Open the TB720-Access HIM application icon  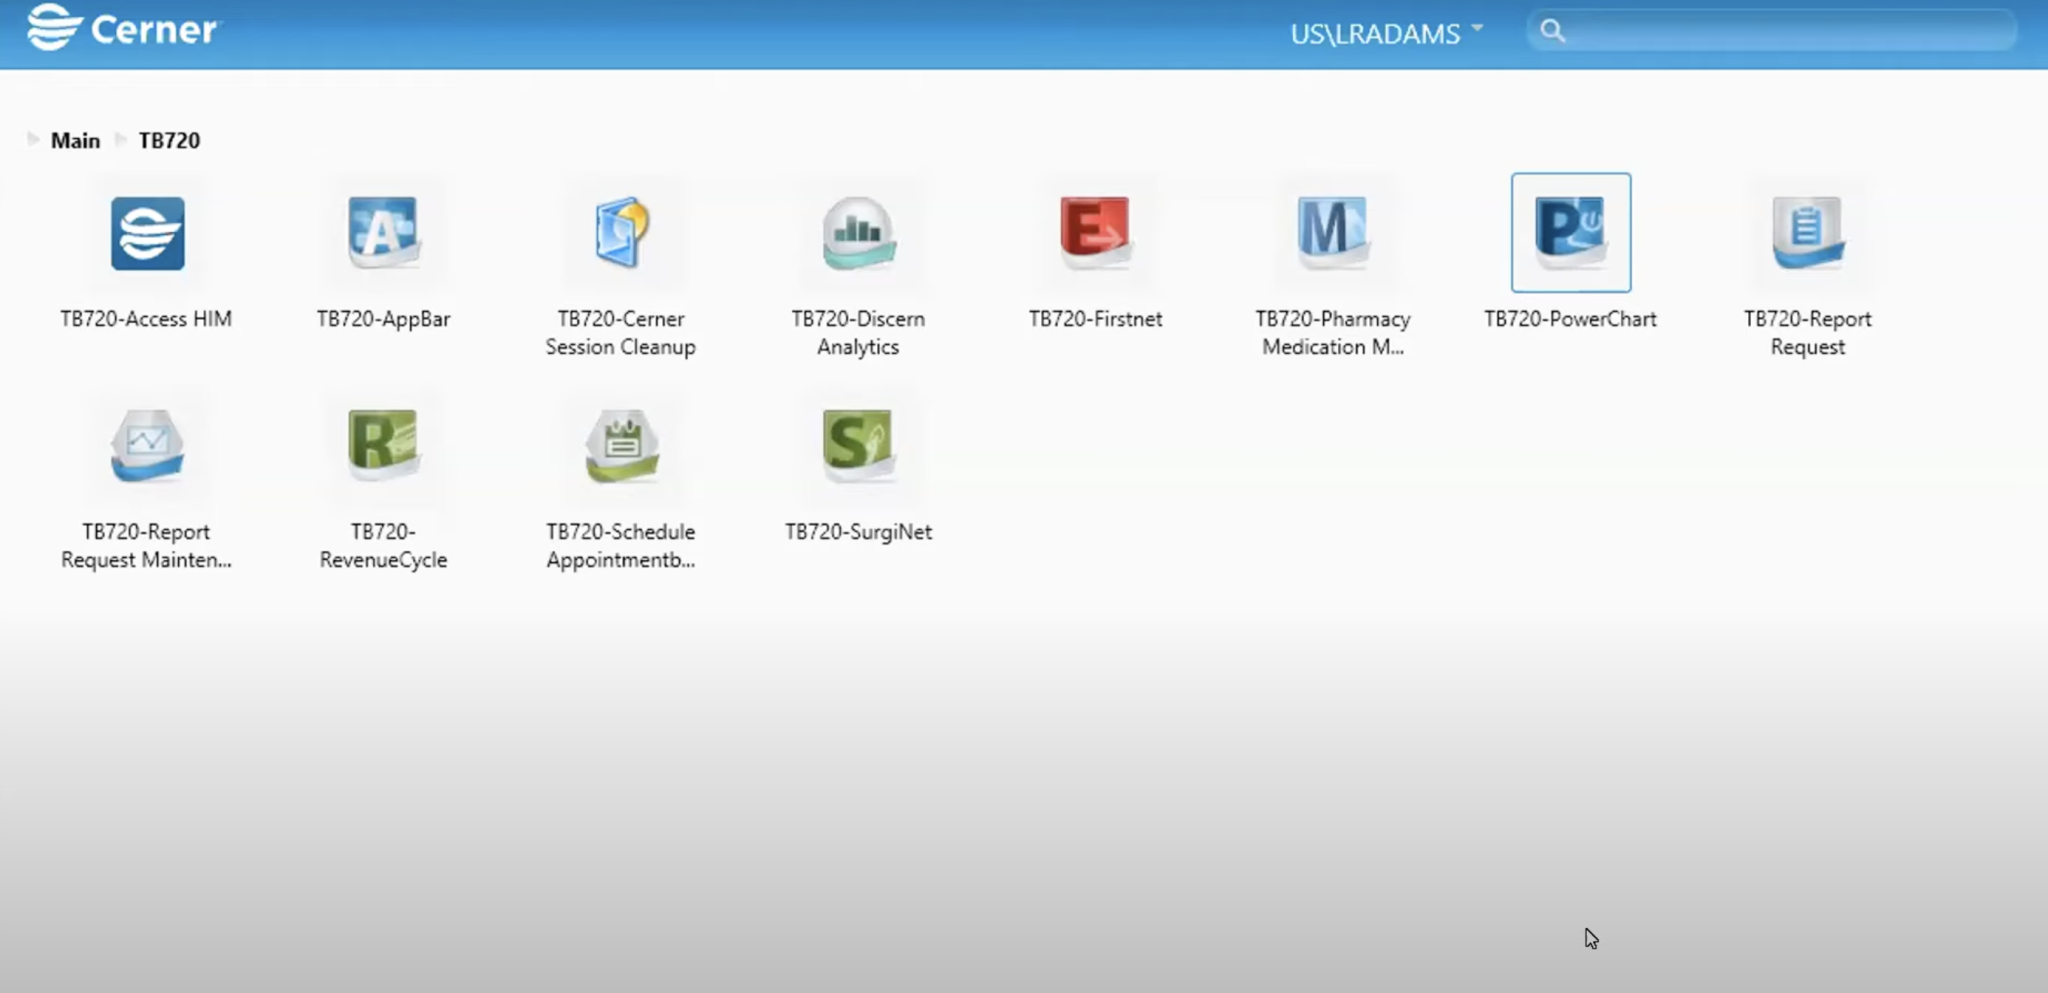pos(147,233)
